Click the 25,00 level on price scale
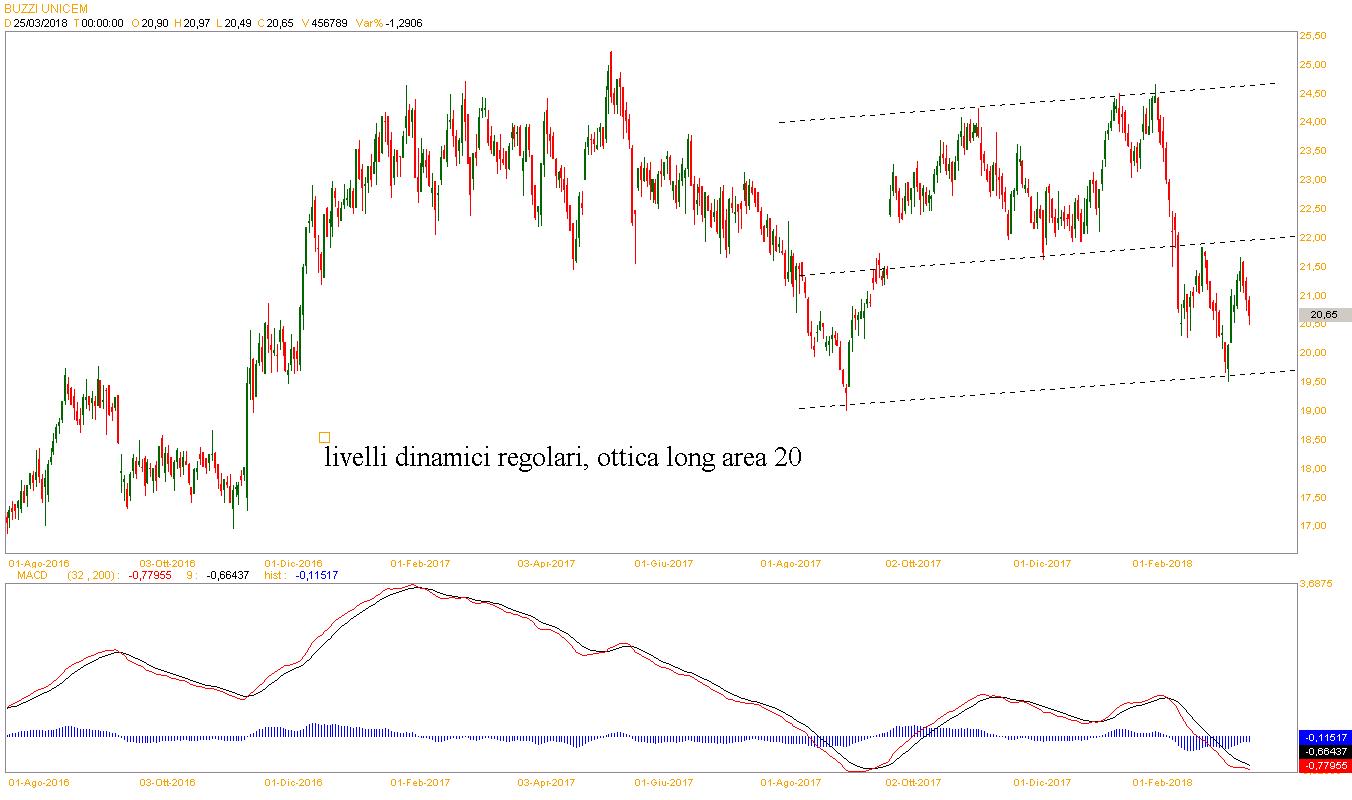 point(1311,65)
